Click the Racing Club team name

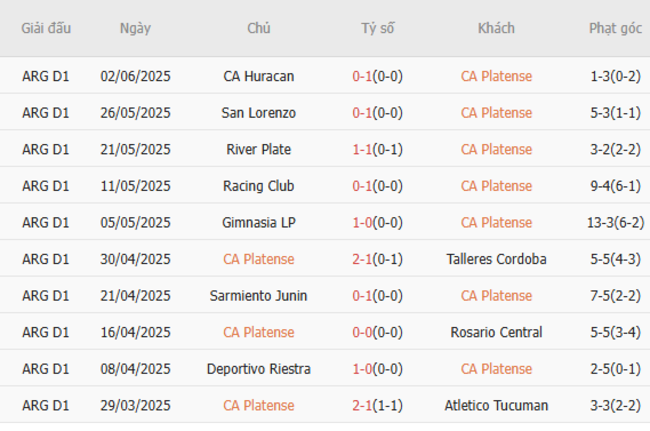pyautogui.click(x=258, y=186)
